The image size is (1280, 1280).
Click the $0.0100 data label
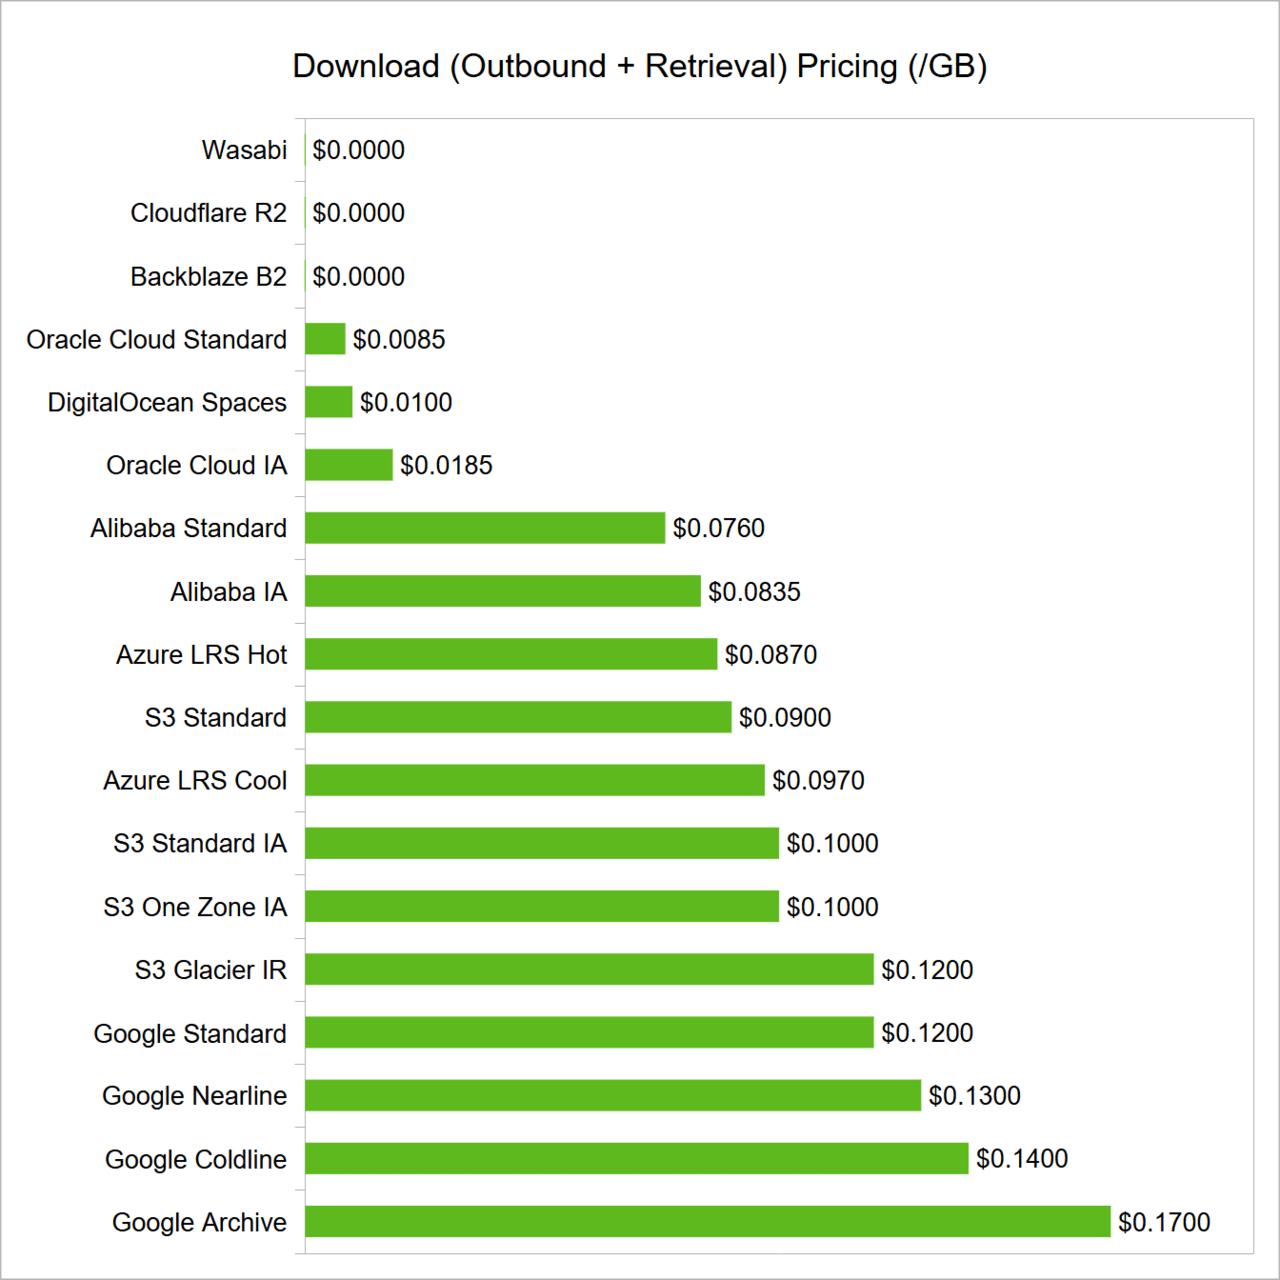coord(406,402)
